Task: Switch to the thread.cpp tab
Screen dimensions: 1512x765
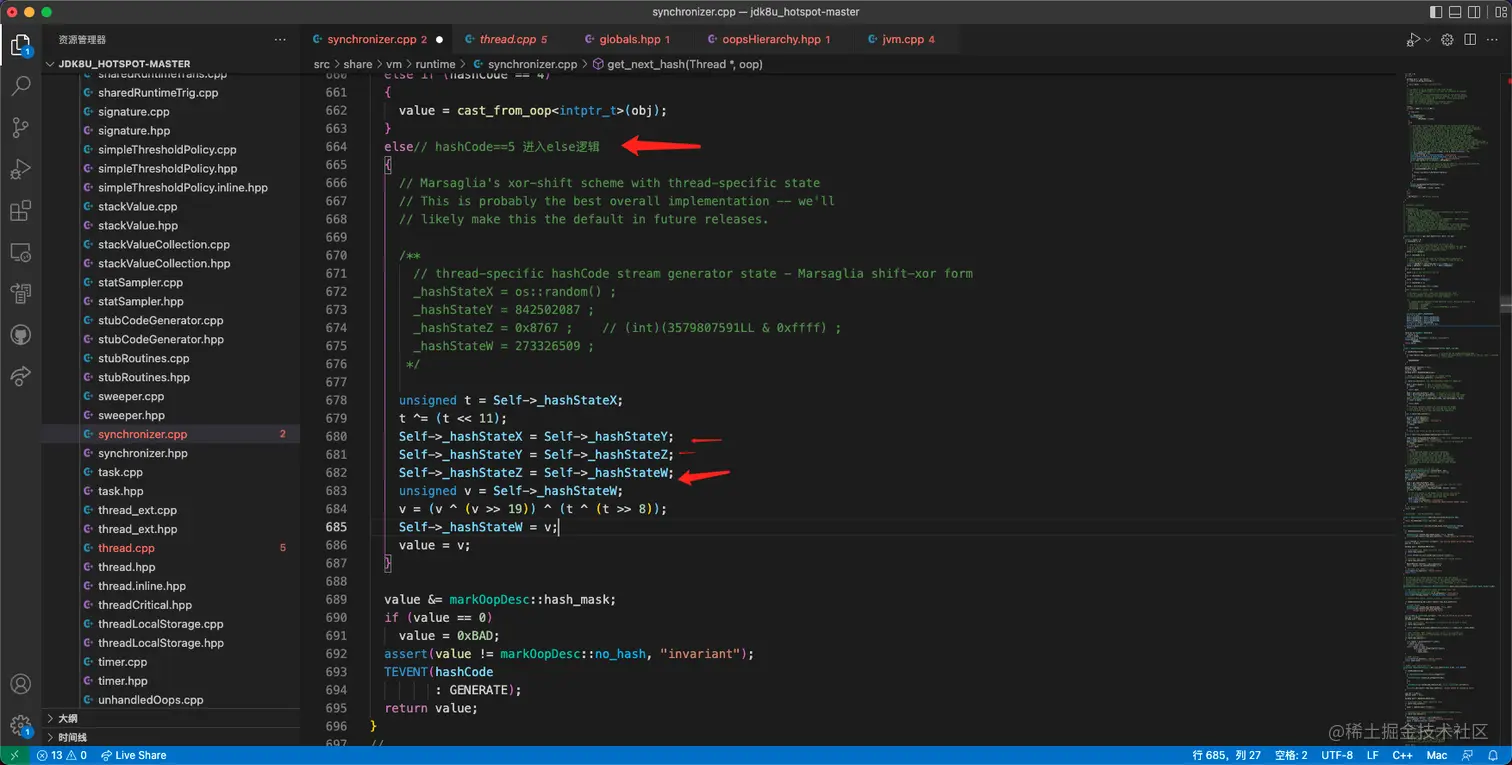Action: click(x=514, y=39)
